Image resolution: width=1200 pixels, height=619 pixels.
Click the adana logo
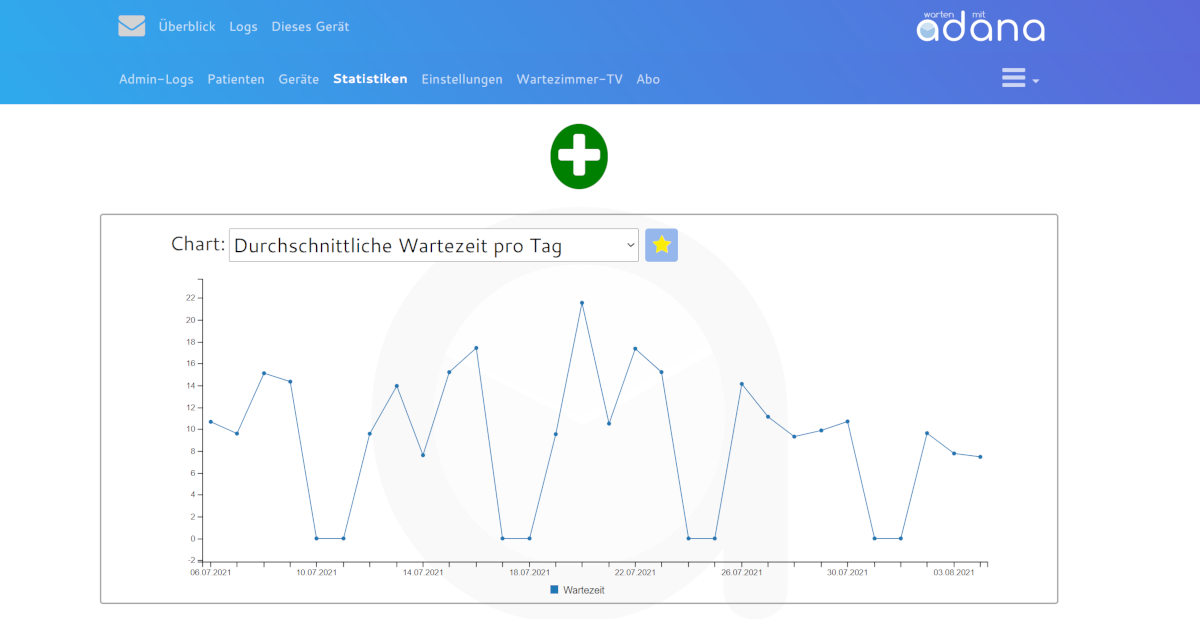[x=980, y=27]
